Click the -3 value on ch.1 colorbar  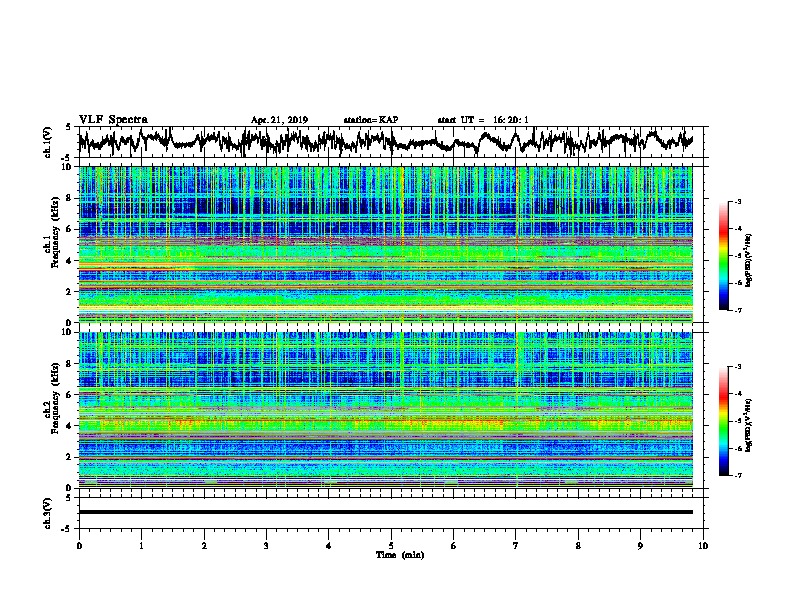pos(737,202)
